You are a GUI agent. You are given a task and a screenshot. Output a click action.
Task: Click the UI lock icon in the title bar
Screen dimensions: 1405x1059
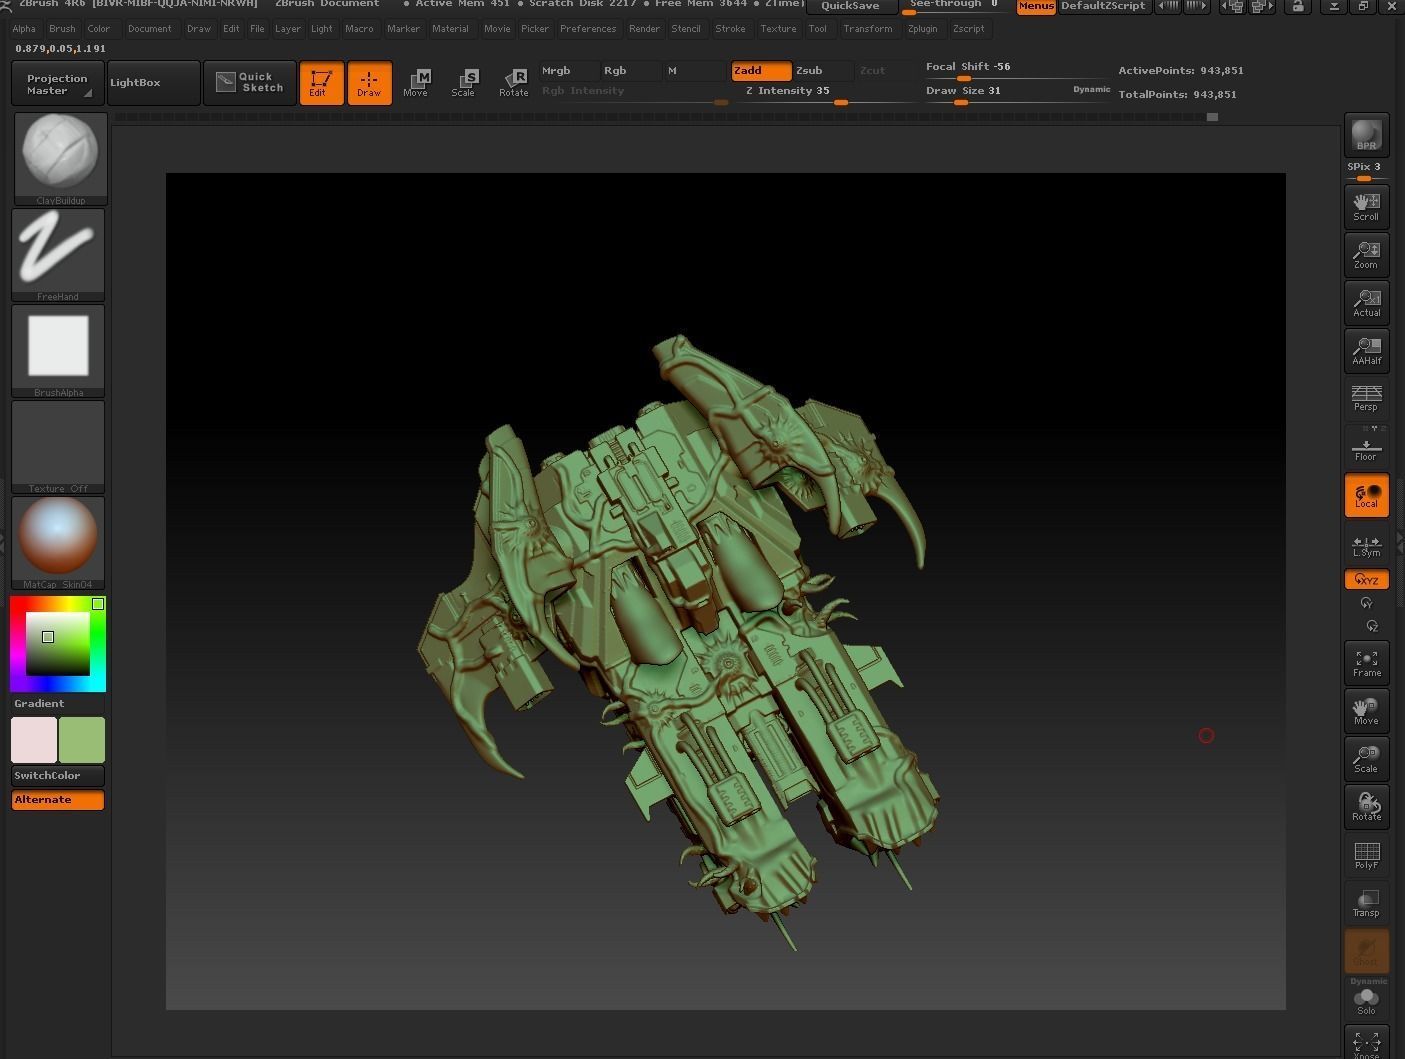(1298, 6)
